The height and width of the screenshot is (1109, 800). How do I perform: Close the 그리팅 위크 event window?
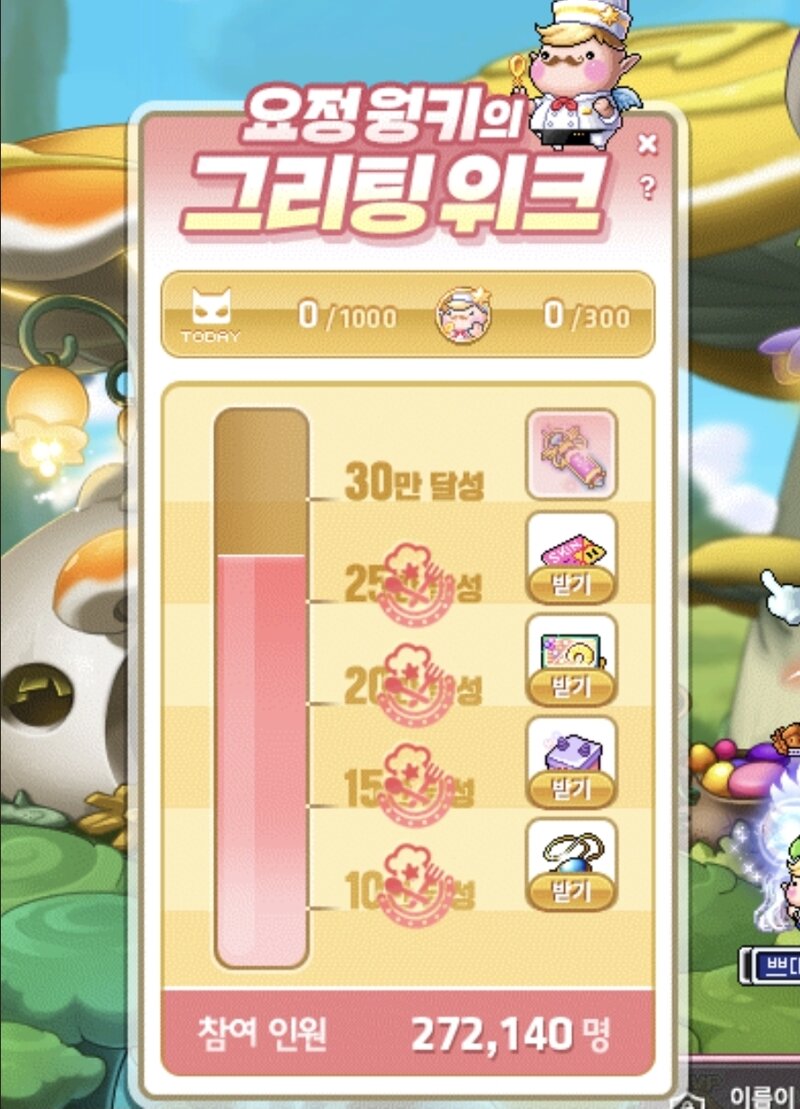(647, 144)
